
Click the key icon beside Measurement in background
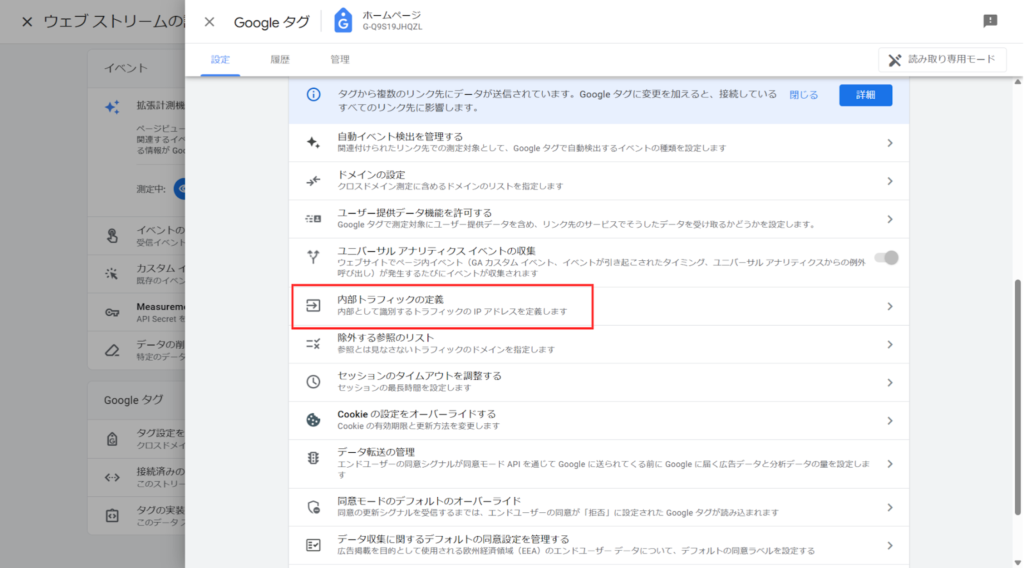[x=112, y=312]
